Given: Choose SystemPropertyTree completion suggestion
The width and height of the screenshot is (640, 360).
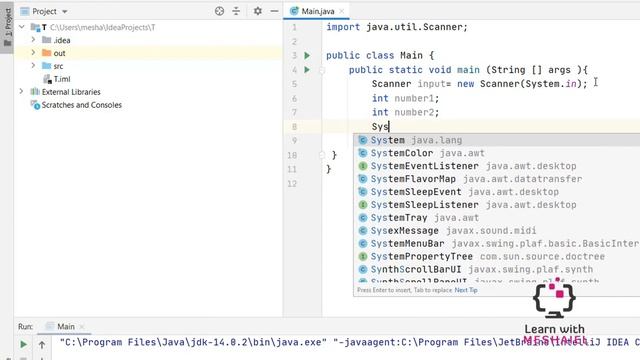Looking at the screenshot, I should [x=496, y=256].
